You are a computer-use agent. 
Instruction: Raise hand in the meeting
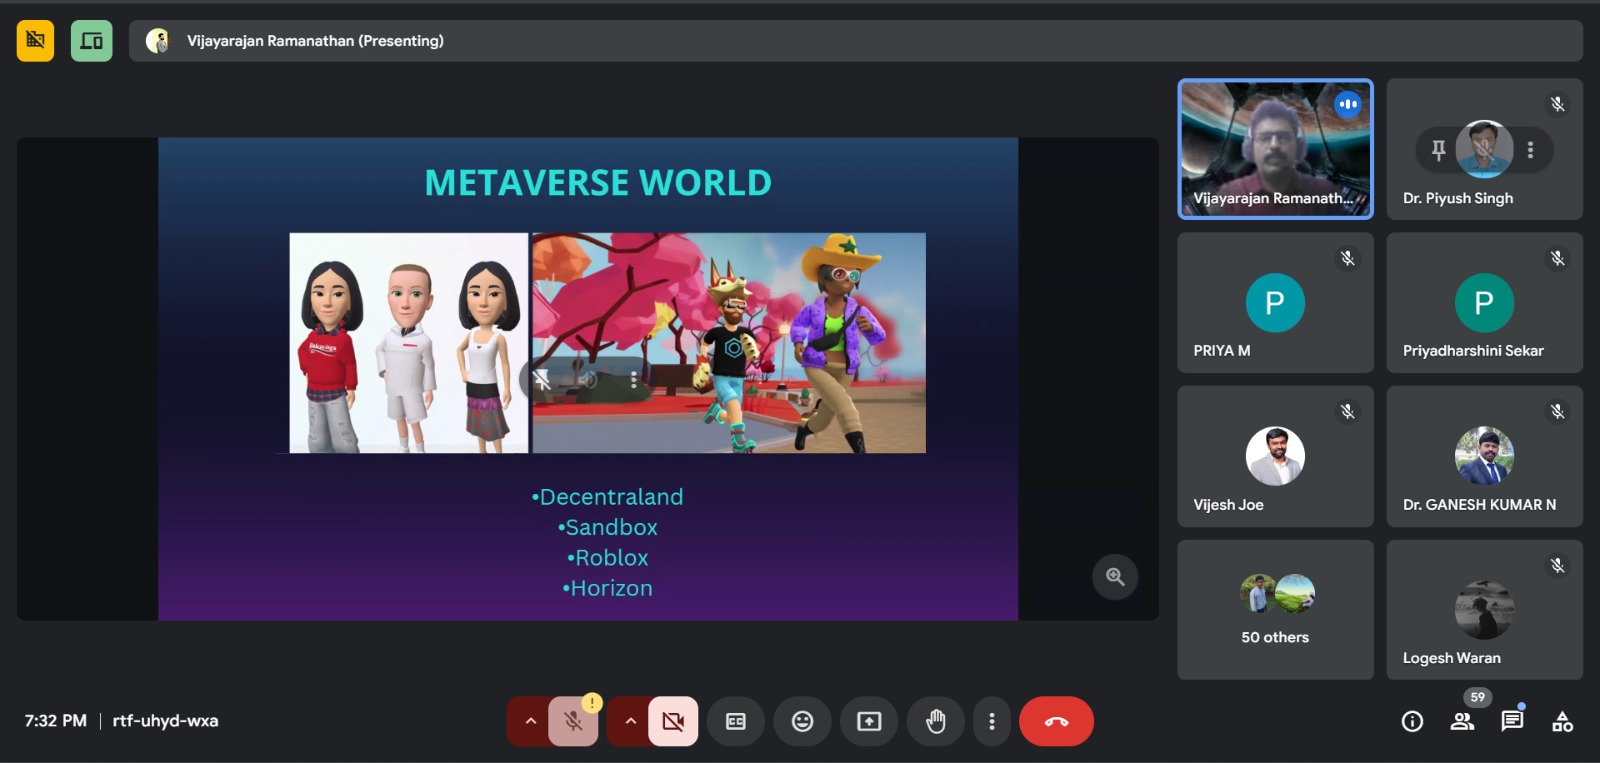point(936,721)
